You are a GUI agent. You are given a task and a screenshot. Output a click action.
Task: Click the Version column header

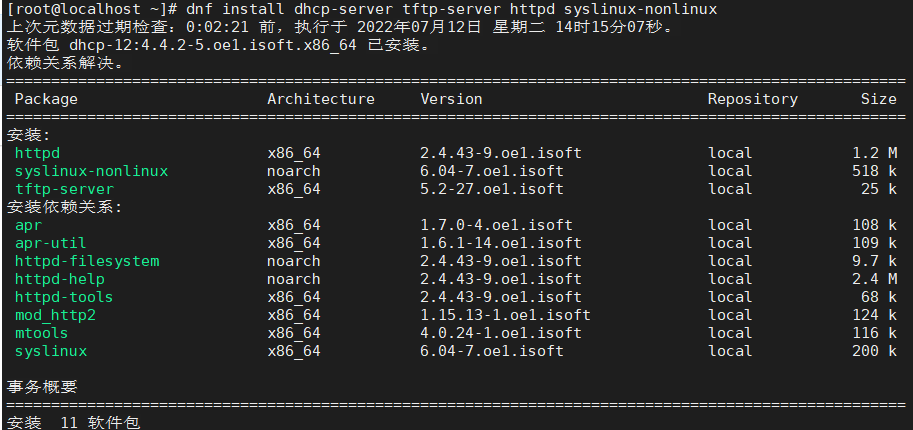[x=451, y=99]
